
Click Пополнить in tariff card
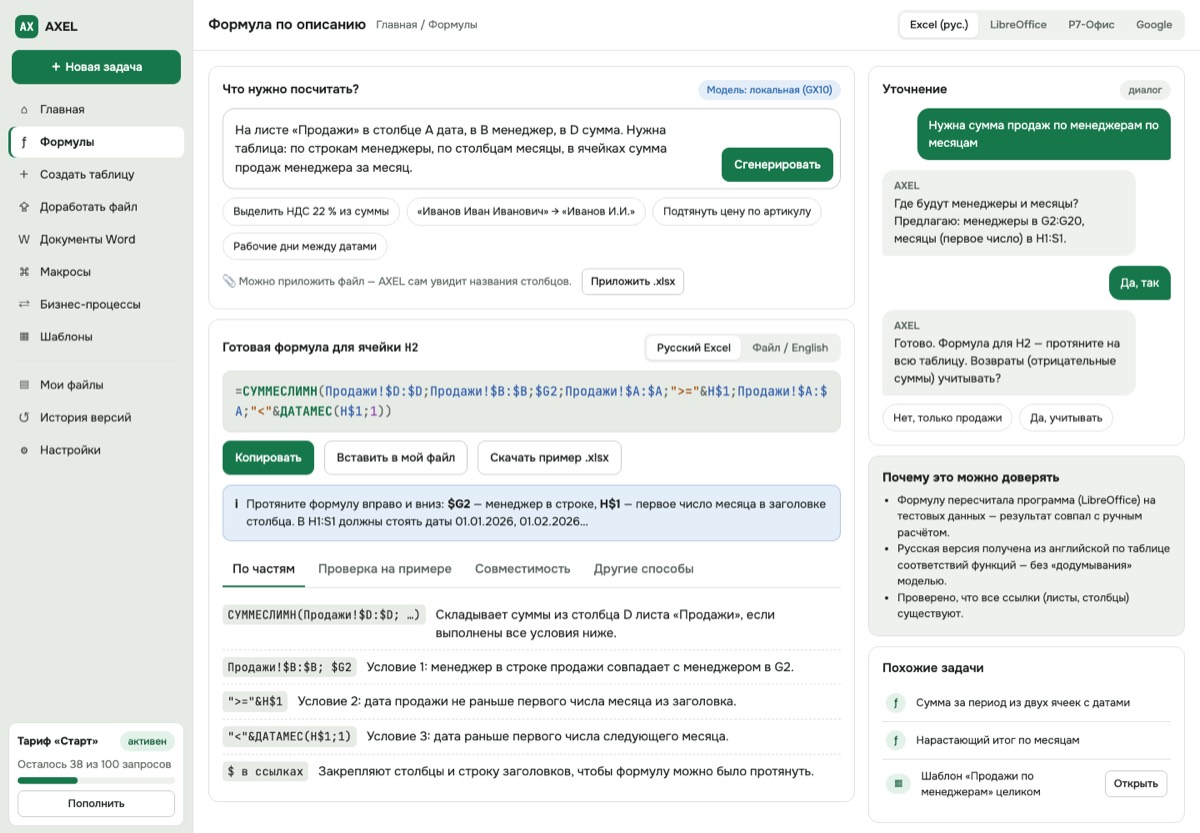pyautogui.click(x=96, y=803)
